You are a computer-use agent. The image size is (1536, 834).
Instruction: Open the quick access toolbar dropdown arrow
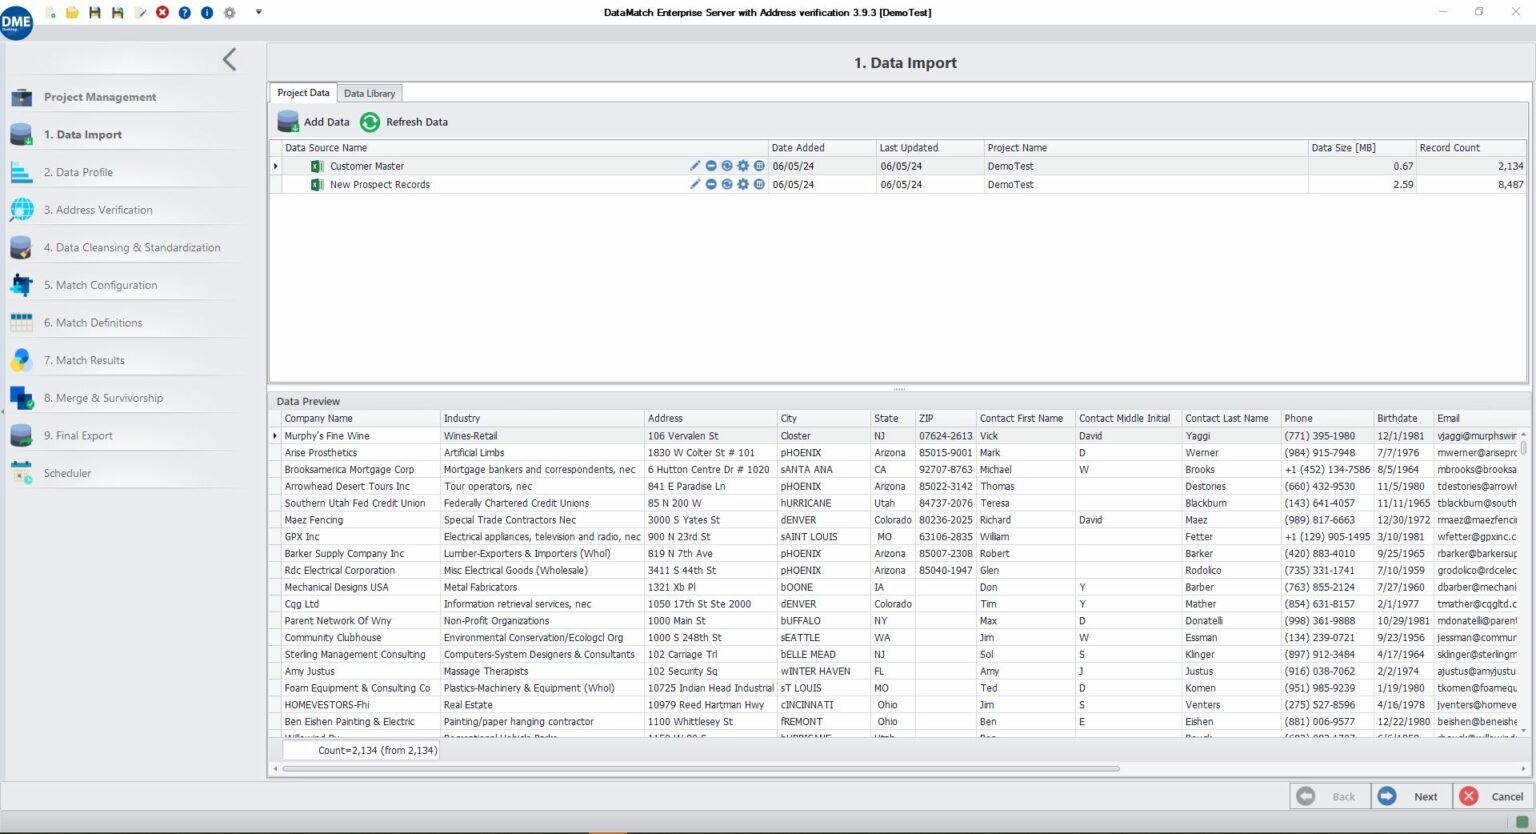(259, 12)
